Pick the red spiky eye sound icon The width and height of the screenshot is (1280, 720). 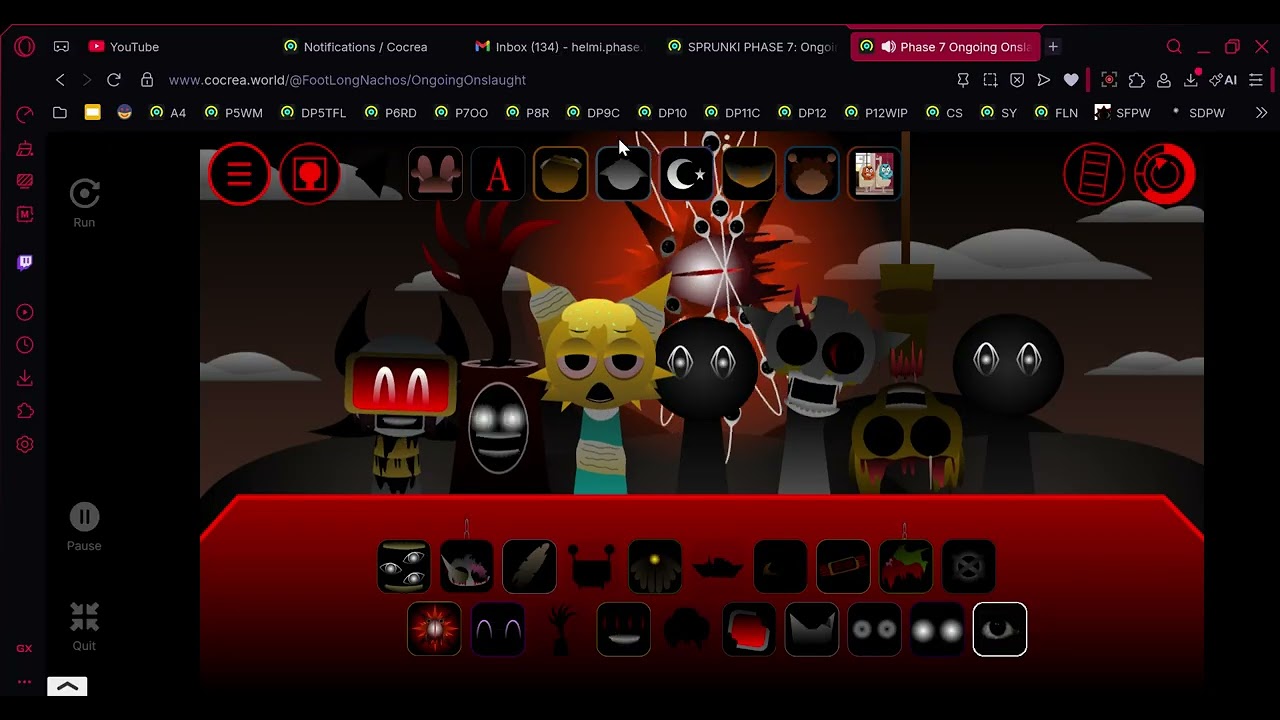(x=434, y=629)
